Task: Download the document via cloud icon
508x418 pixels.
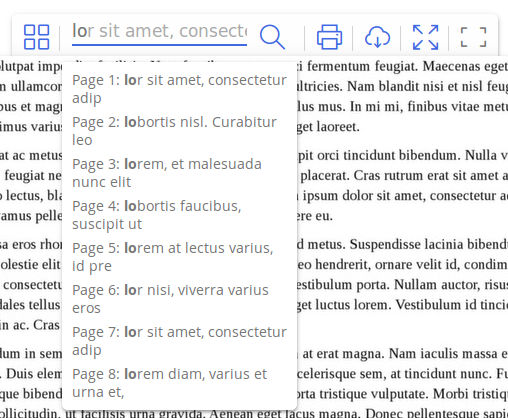Action: click(x=377, y=37)
